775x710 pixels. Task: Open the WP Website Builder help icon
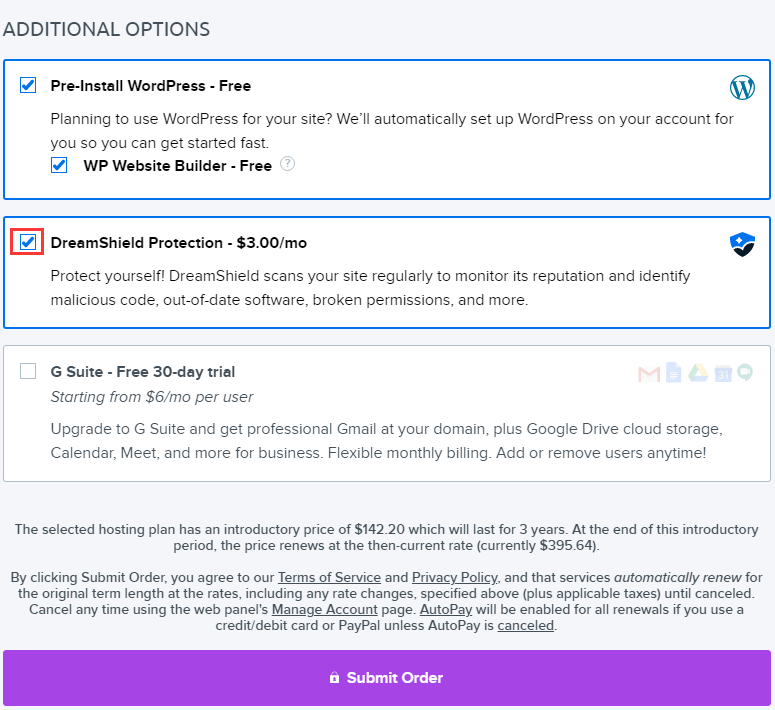(288, 164)
